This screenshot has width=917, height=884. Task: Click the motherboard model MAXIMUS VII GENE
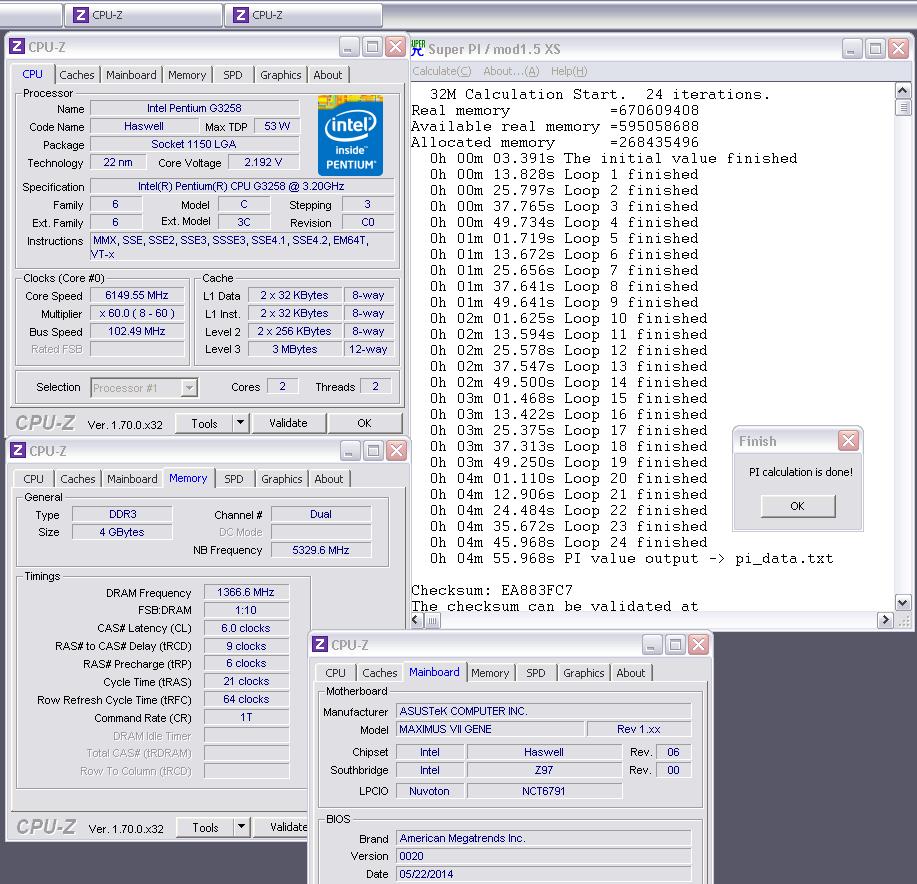tap(490, 729)
